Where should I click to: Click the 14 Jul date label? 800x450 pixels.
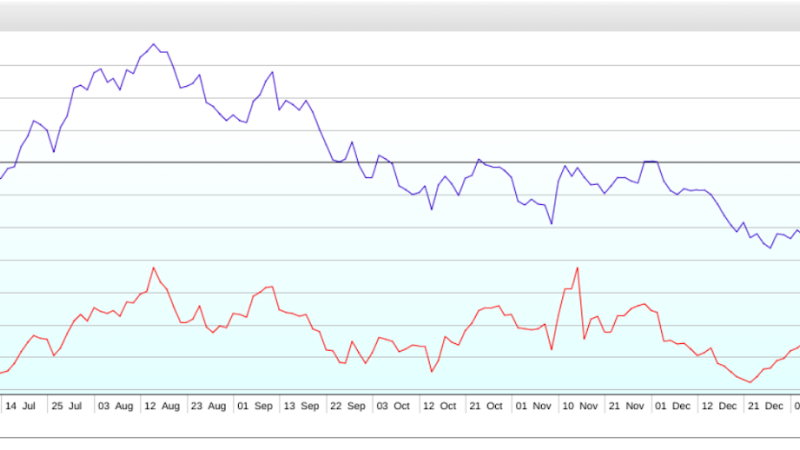click(x=21, y=407)
